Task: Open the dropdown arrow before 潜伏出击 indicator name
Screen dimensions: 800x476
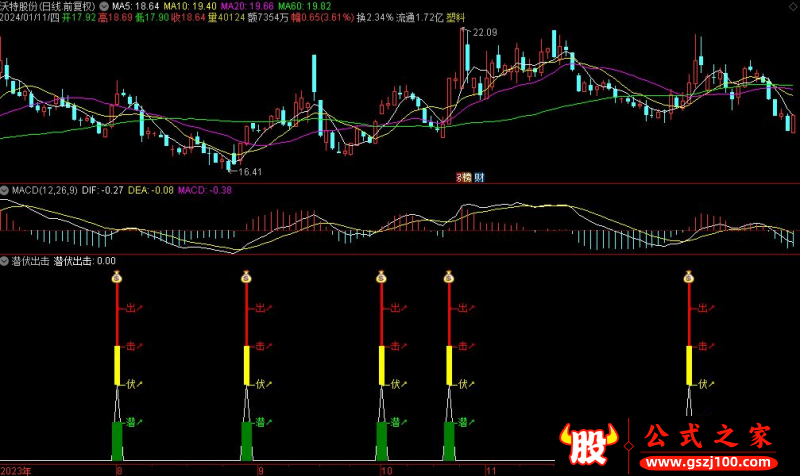Action: 5,261
